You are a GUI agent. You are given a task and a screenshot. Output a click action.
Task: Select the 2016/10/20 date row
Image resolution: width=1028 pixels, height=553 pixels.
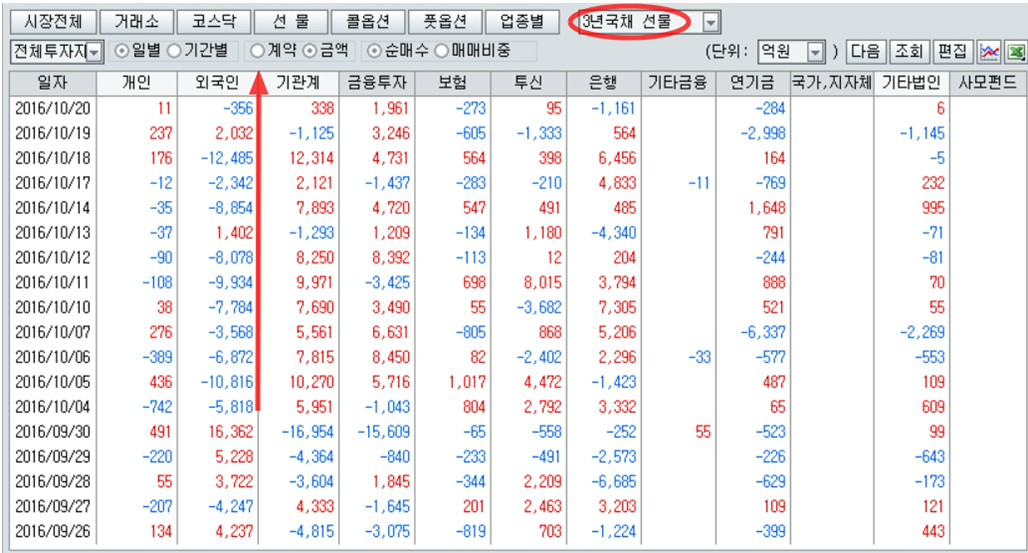click(52, 108)
